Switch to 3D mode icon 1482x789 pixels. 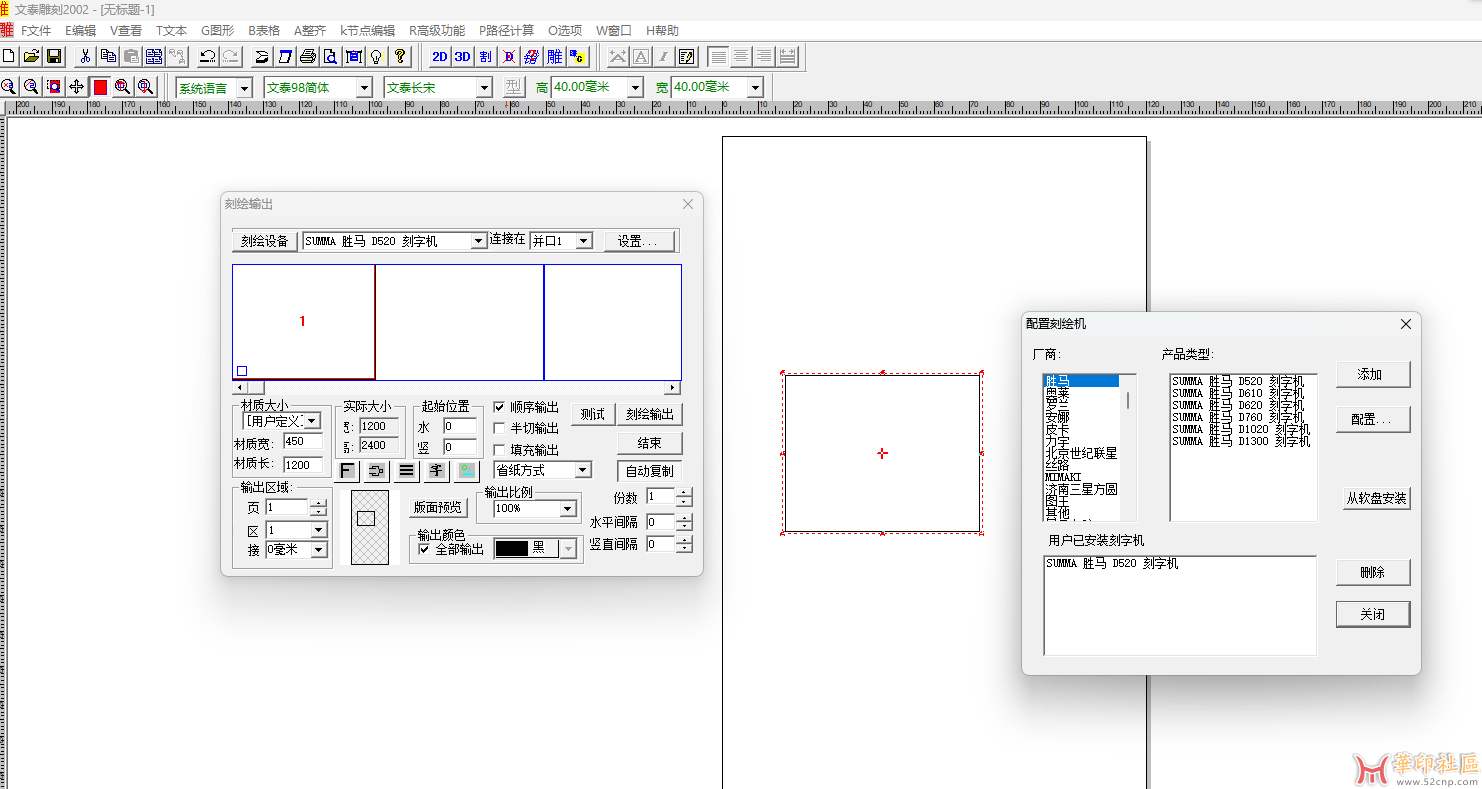pos(462,56)
